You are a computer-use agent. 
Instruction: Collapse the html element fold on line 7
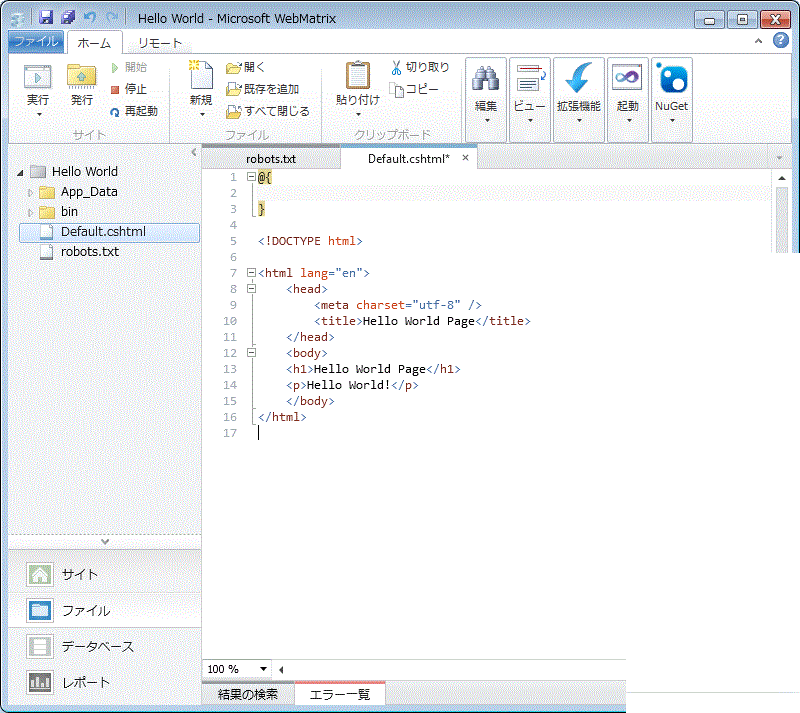251,273
